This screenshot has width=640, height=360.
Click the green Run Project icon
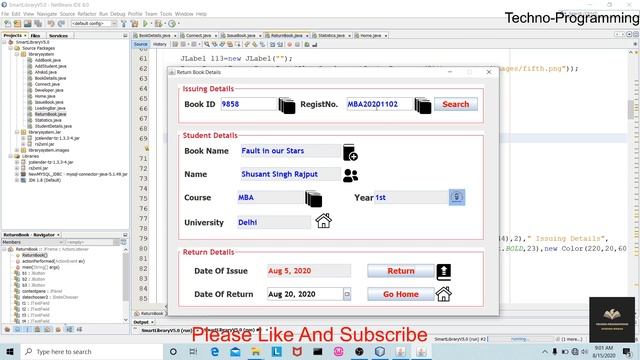(x=145, y=24)
